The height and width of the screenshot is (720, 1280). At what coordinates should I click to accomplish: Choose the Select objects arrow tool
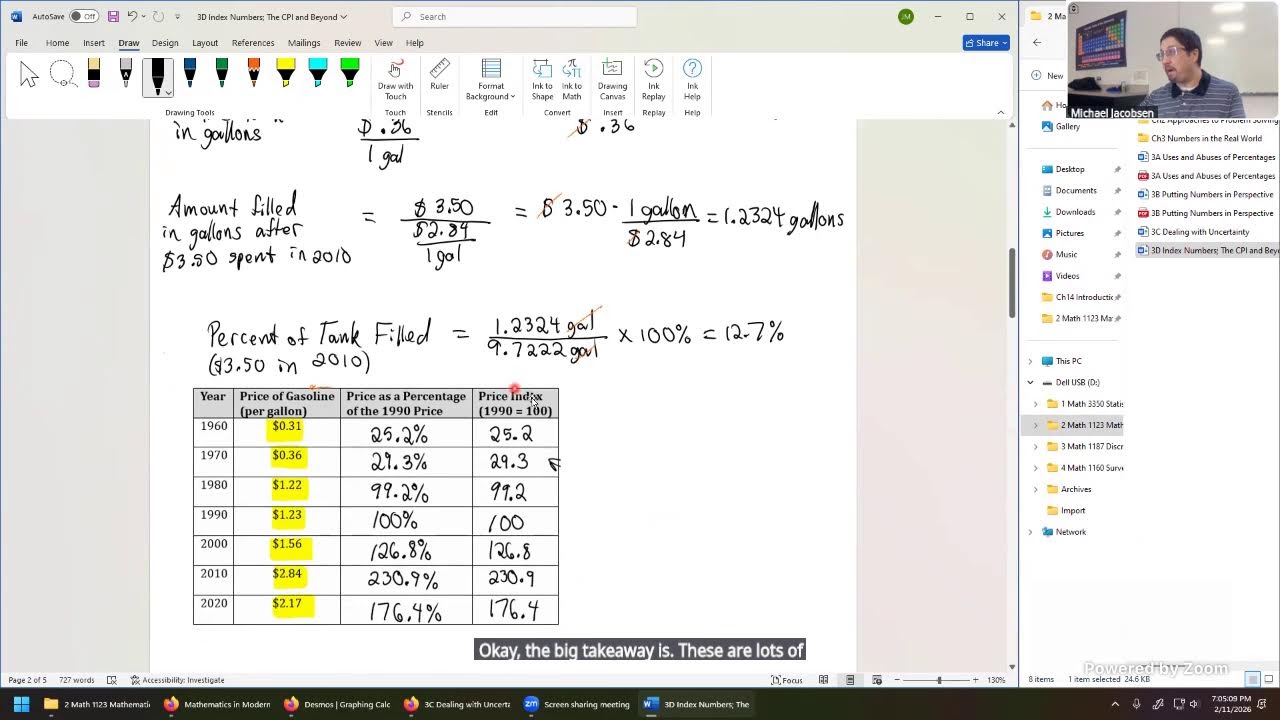[x=29, y=74]
